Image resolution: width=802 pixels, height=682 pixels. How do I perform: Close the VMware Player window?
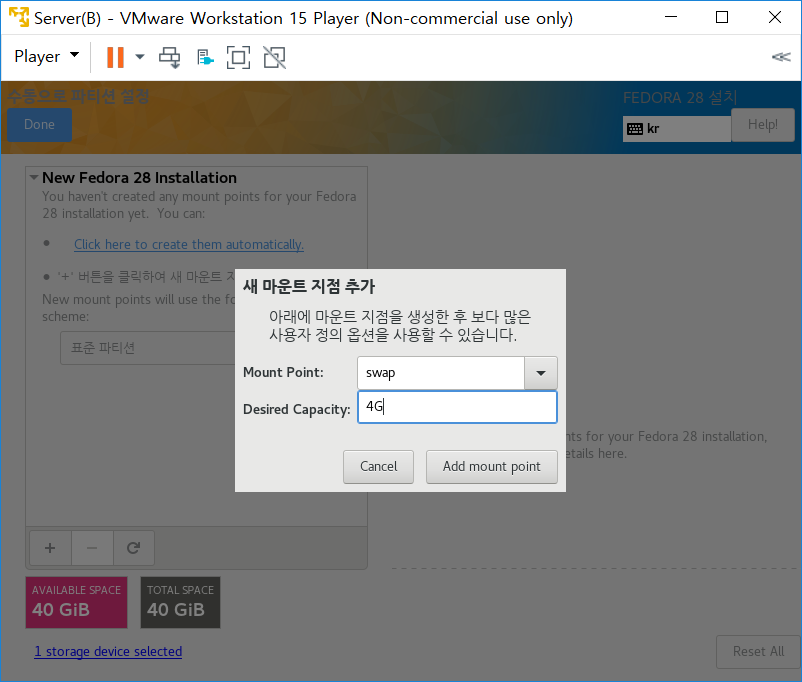[x=774, y=17]
